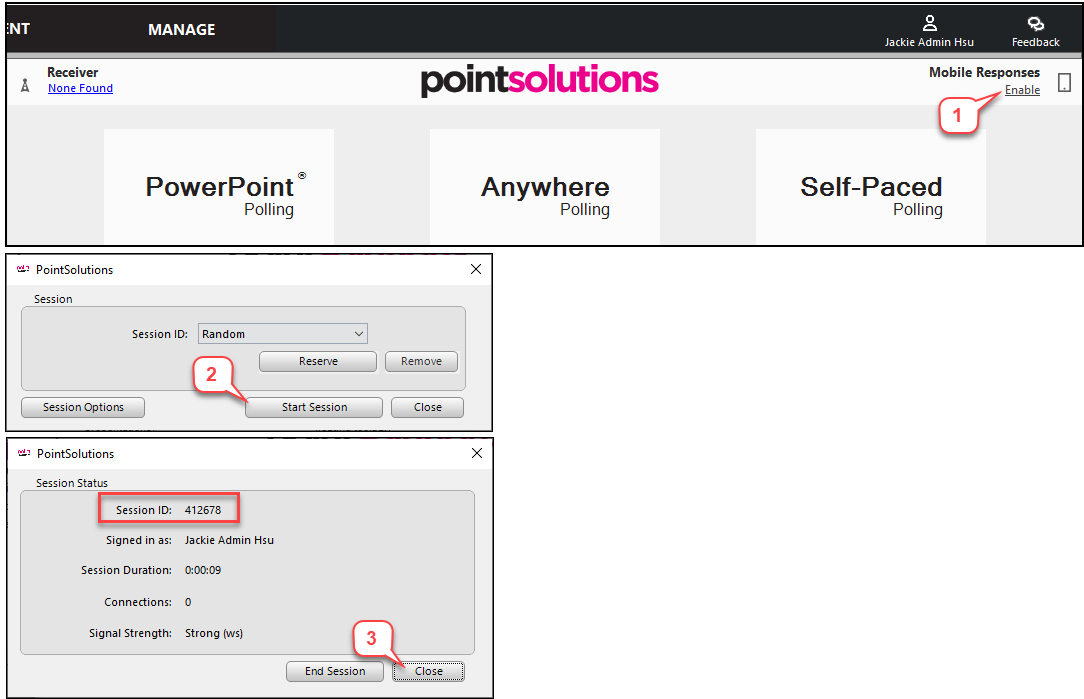Click the Signal Strength value Strong (ws)
Image resolution: width=1084 pixels, height=699 pixels.
click(x=214, y=633)
